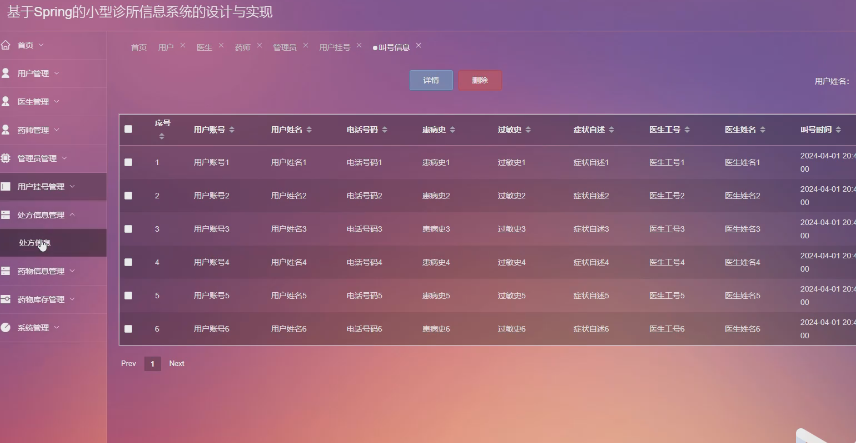Sort by 用户账号 using its sort arrows
856x443 pixels.
(231, 129)
